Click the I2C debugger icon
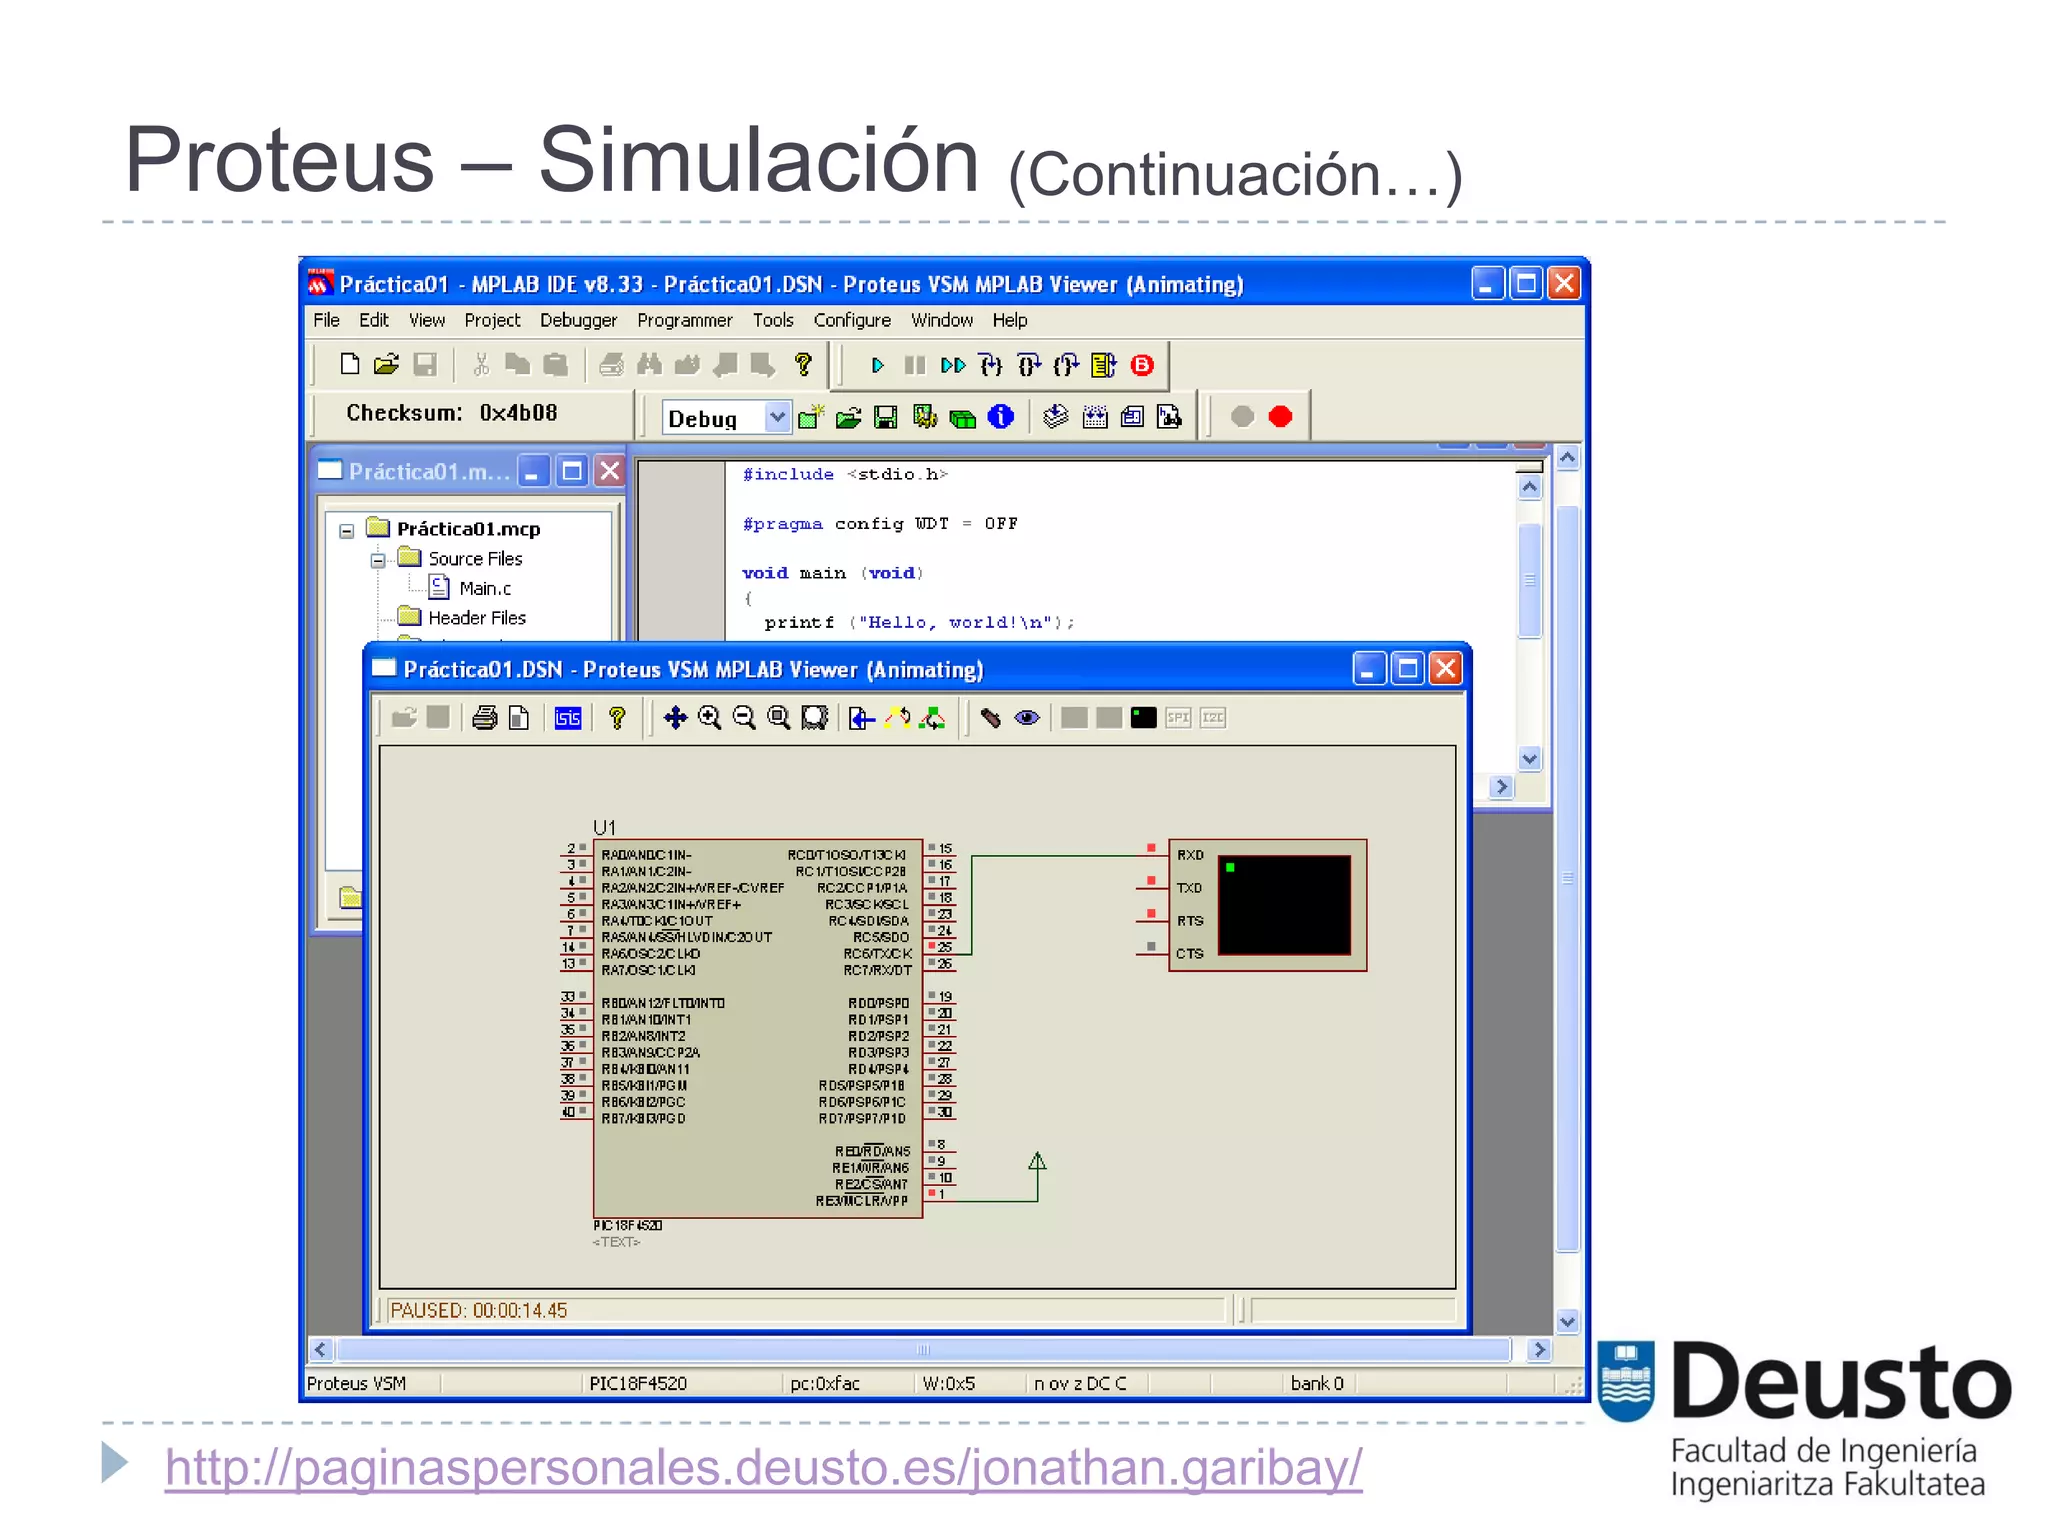 1213,718
